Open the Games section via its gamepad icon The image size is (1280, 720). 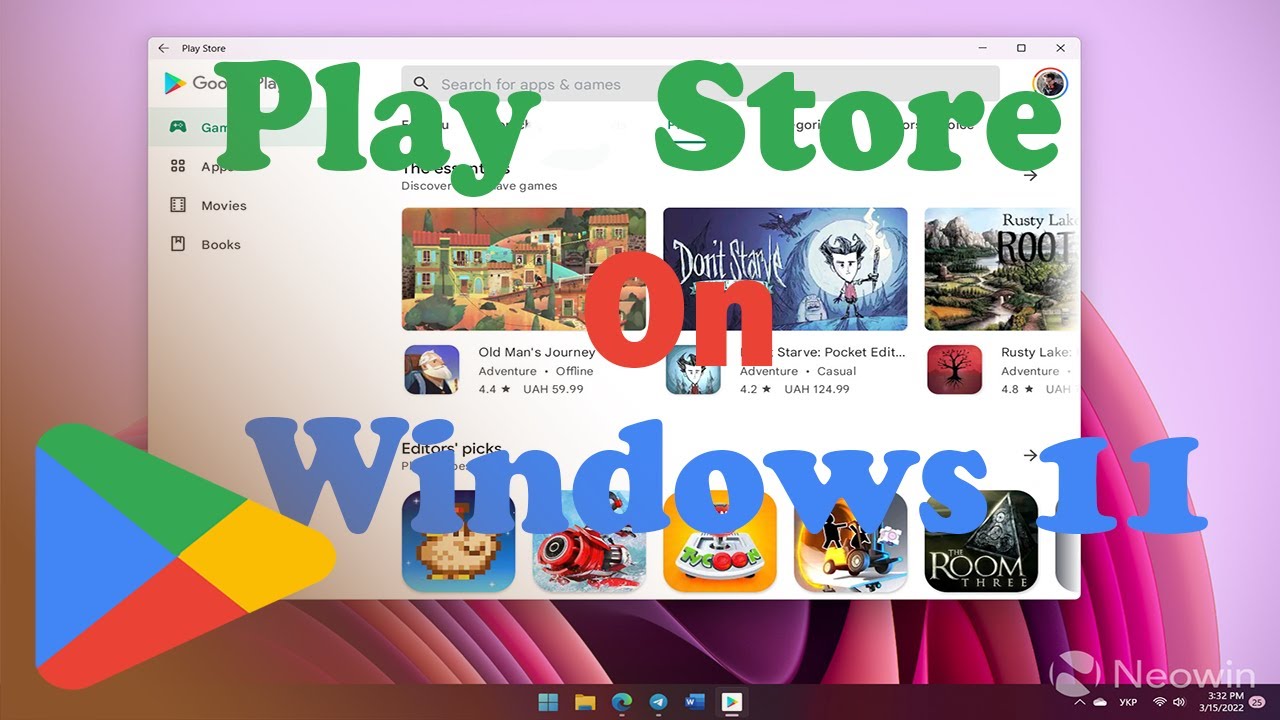[x=178, y=127]
